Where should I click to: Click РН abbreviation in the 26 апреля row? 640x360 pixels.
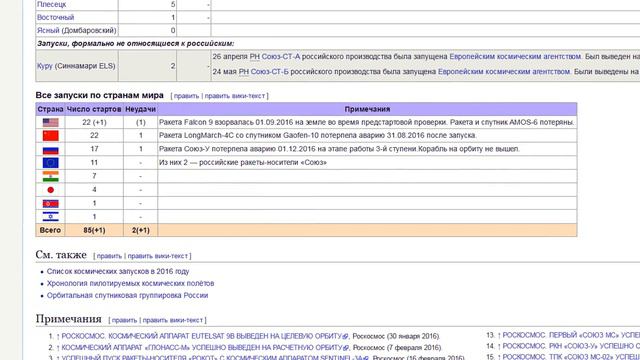tap(255, 57)
